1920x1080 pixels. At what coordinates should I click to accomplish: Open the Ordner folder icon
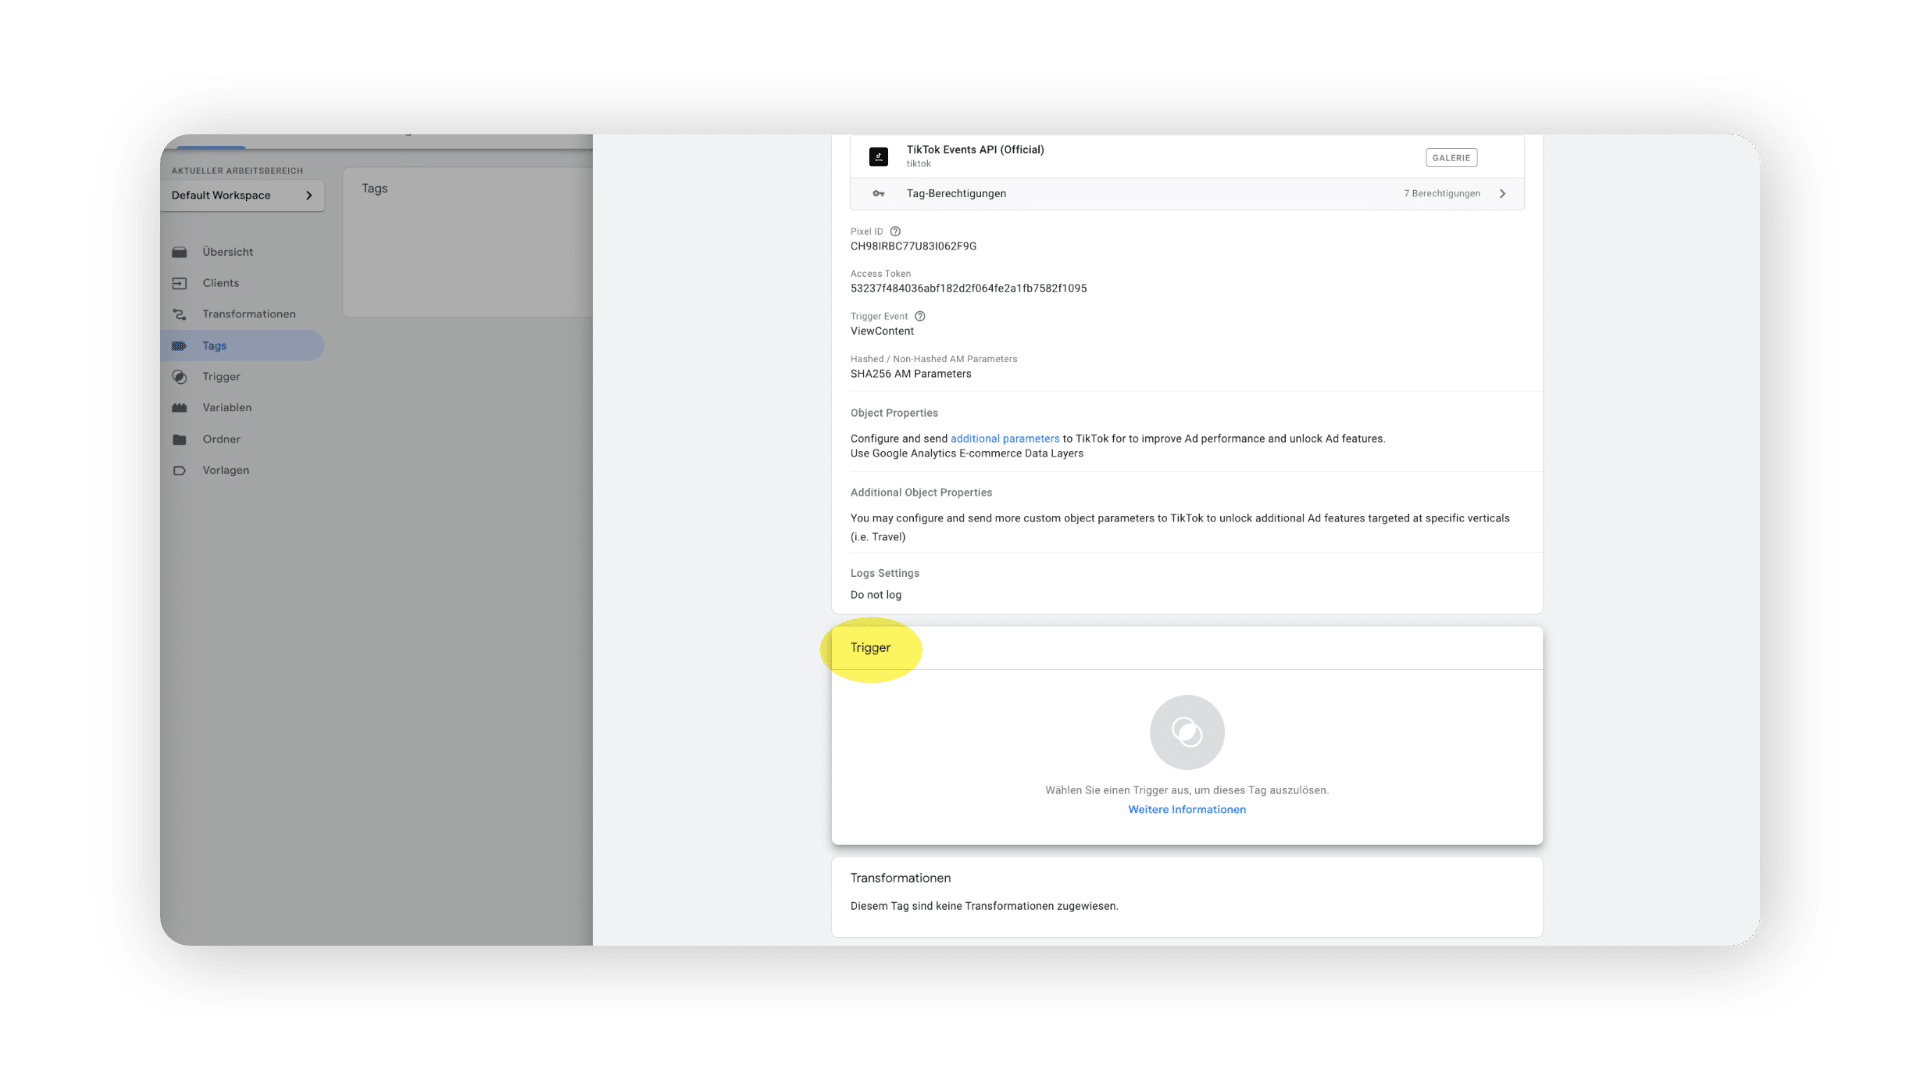click(180, 439)
